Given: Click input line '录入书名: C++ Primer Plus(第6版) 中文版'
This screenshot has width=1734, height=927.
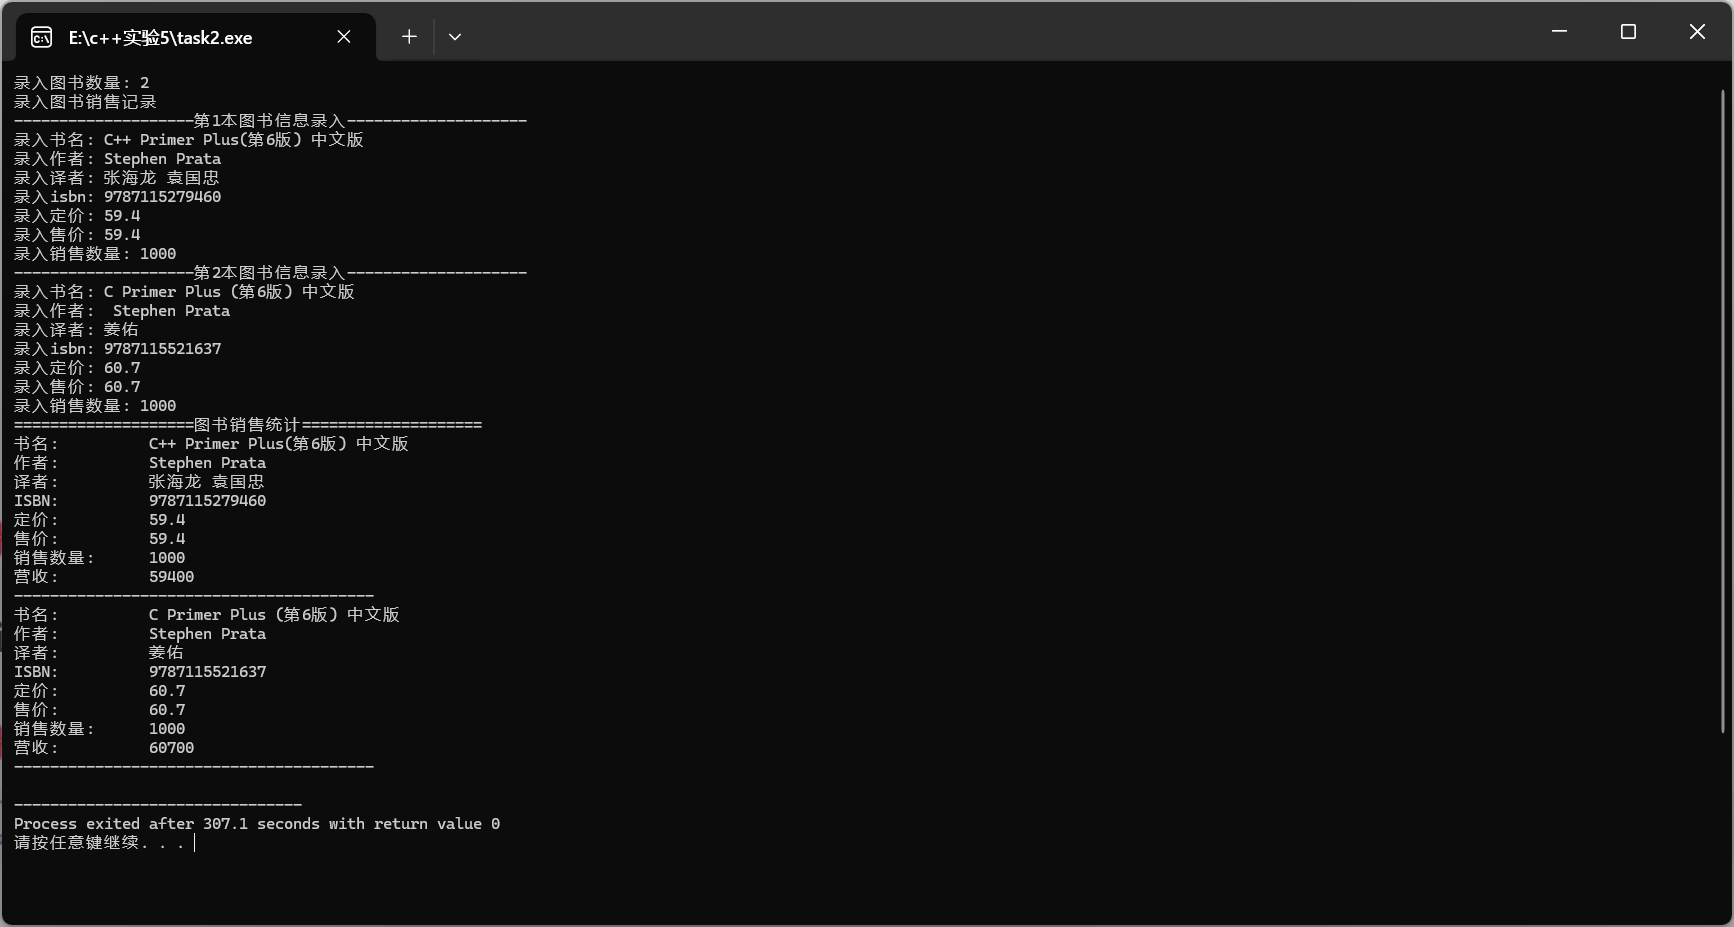Looking at the screenshot, I should tap(189, 140).
